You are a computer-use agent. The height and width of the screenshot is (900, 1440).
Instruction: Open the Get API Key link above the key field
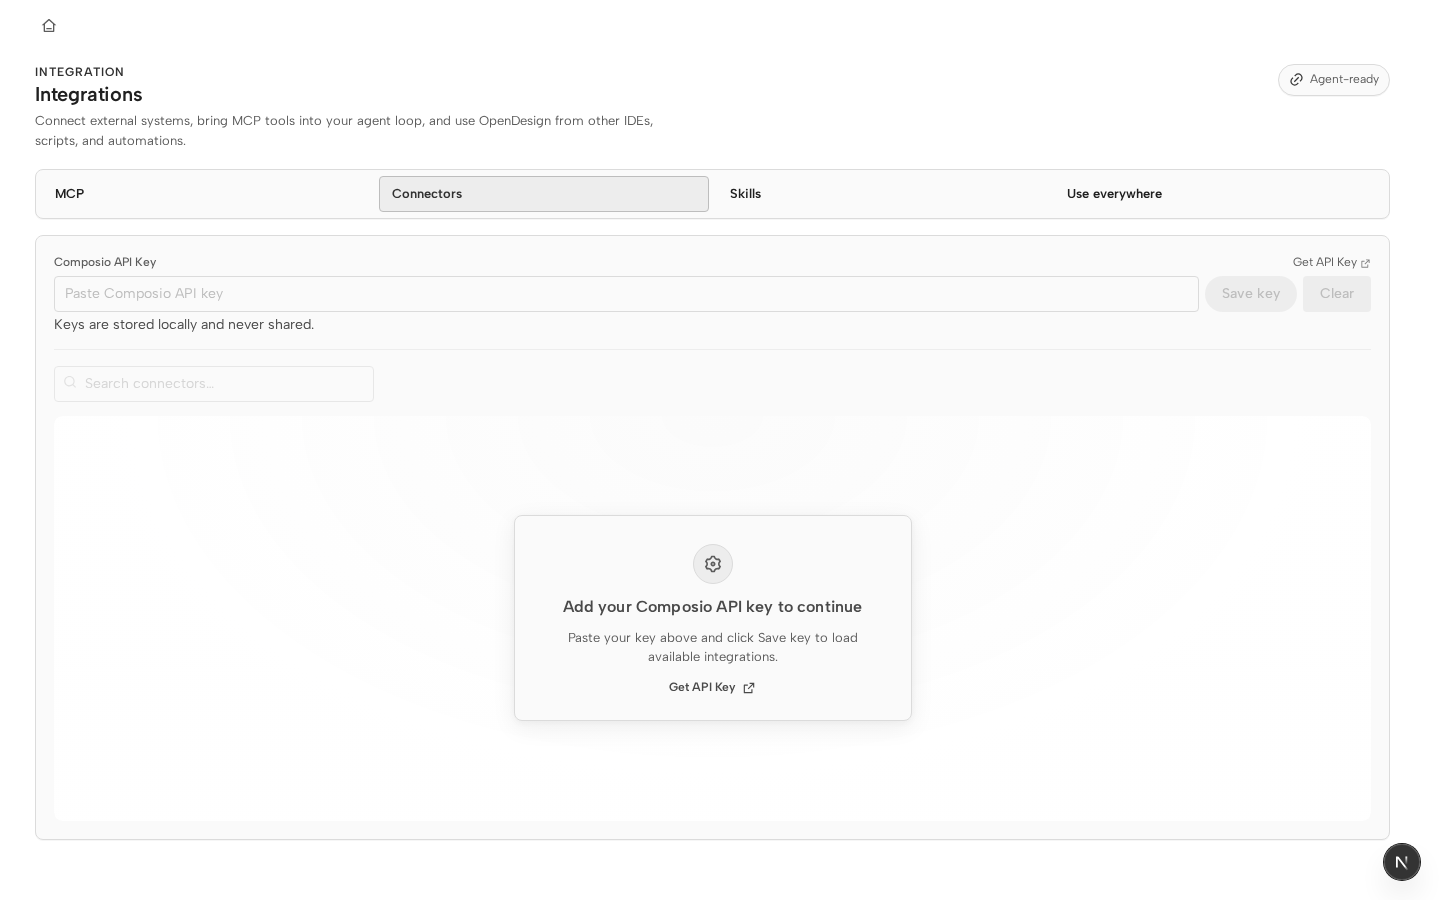coord(1331,263)
